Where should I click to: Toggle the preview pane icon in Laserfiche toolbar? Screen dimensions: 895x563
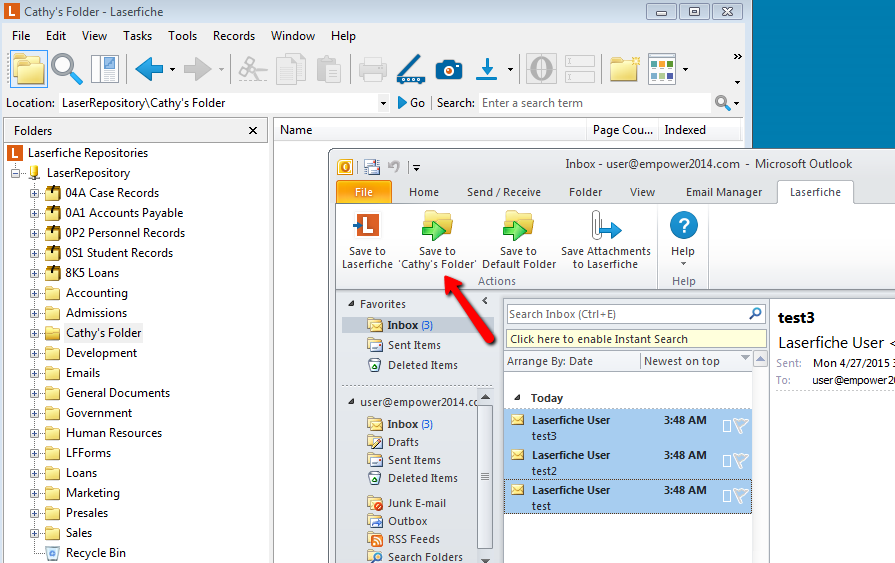(x=105, y=69)
